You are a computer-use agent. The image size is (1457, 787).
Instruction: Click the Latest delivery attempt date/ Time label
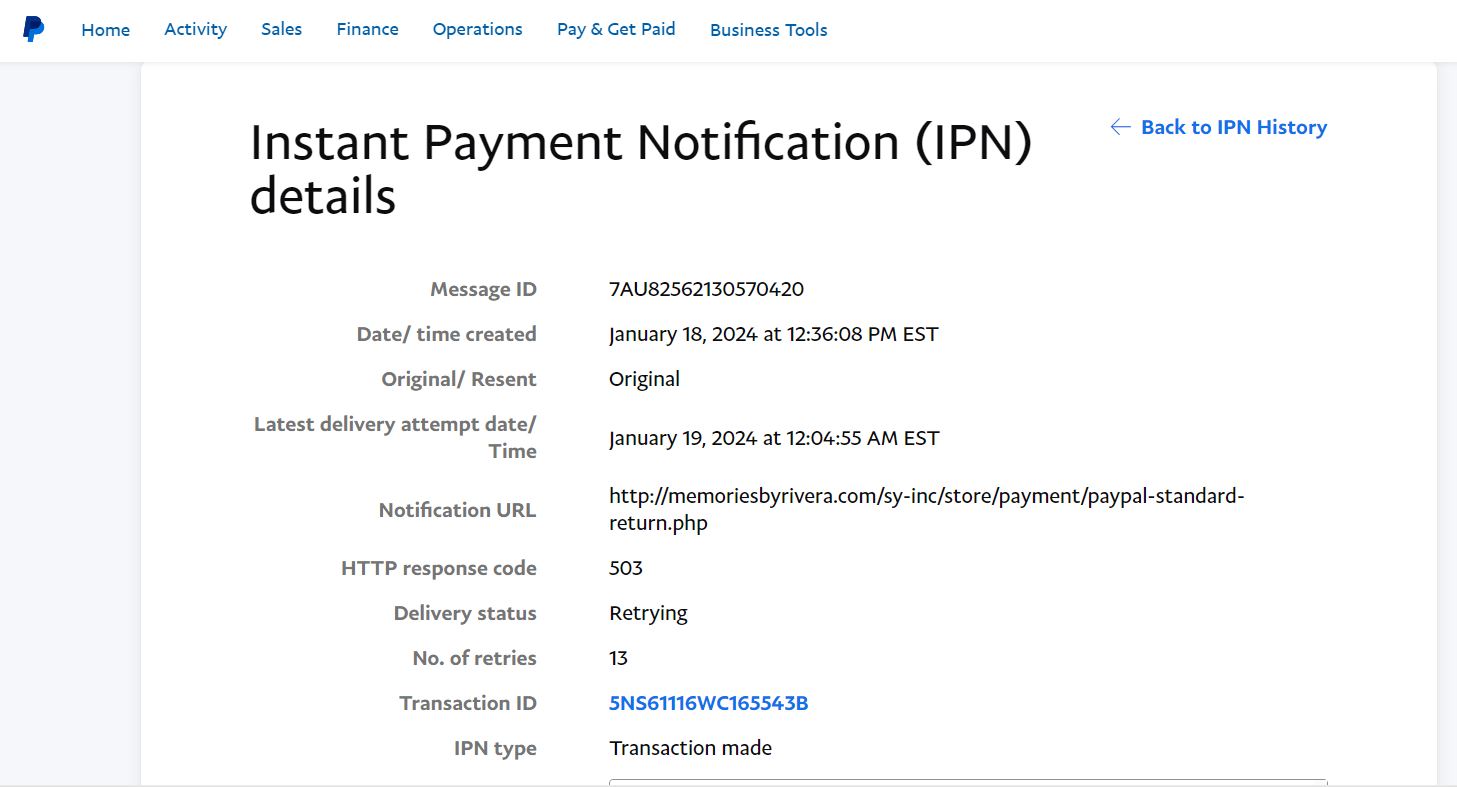click(x=396, y=437)
